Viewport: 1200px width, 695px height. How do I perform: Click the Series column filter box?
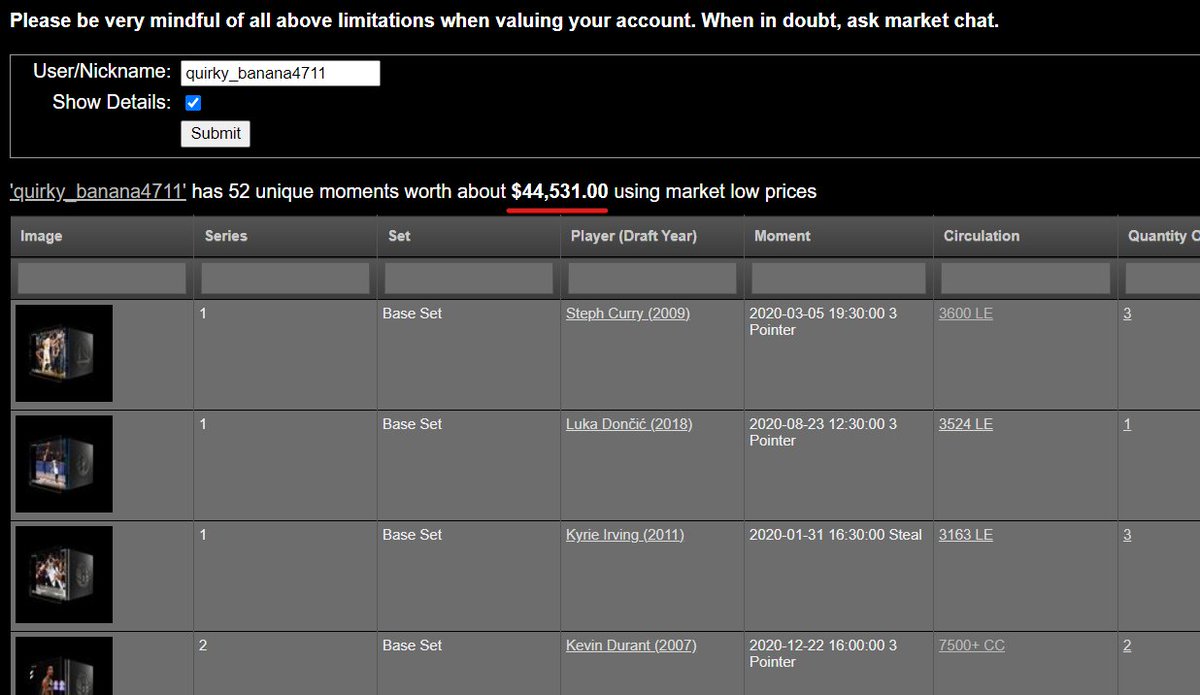pyautogui.click(x=285, y=278)
